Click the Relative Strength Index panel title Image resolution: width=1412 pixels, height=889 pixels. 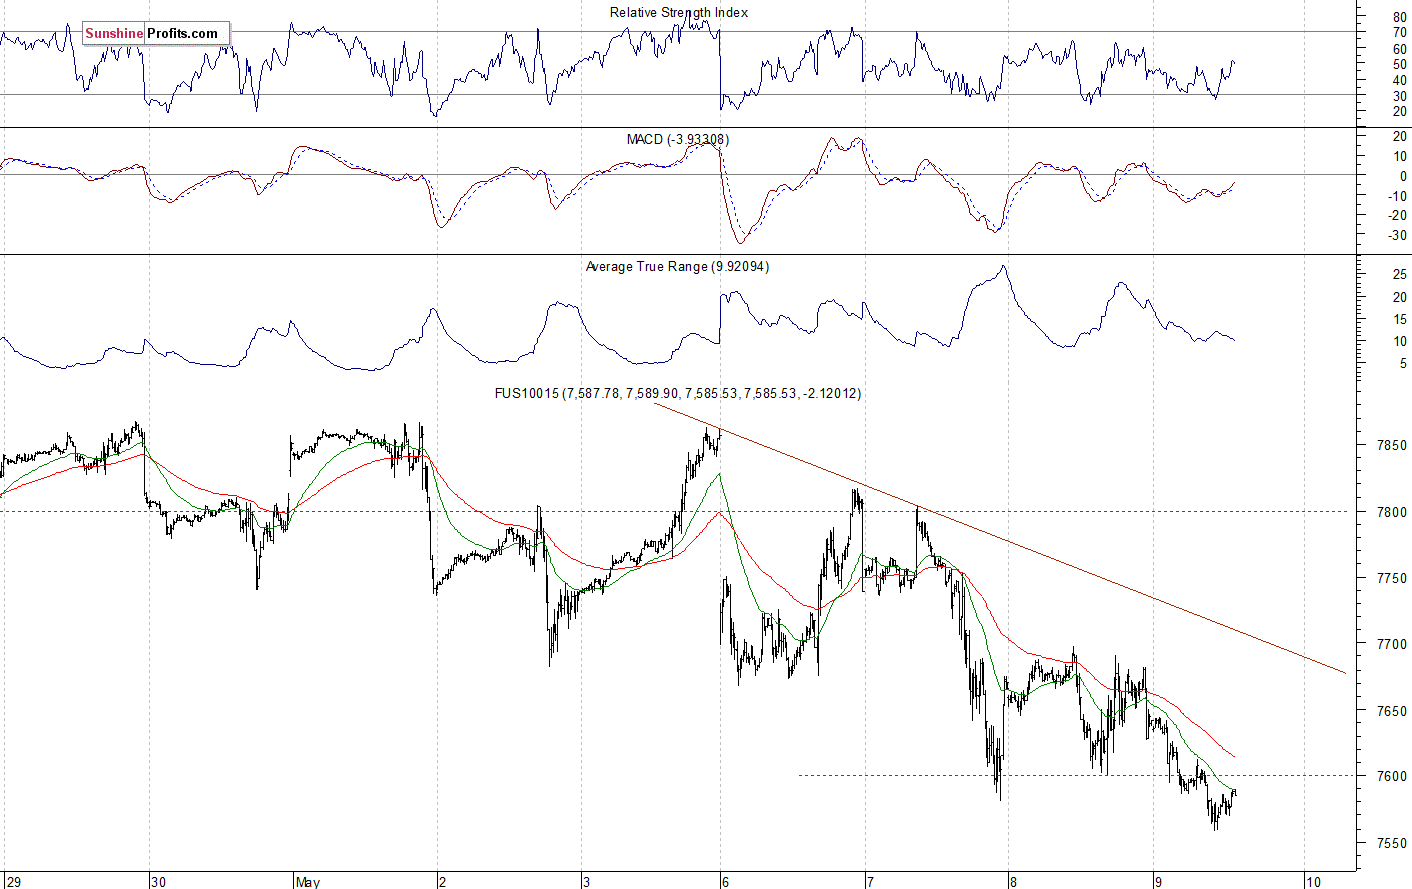point(679,13)
